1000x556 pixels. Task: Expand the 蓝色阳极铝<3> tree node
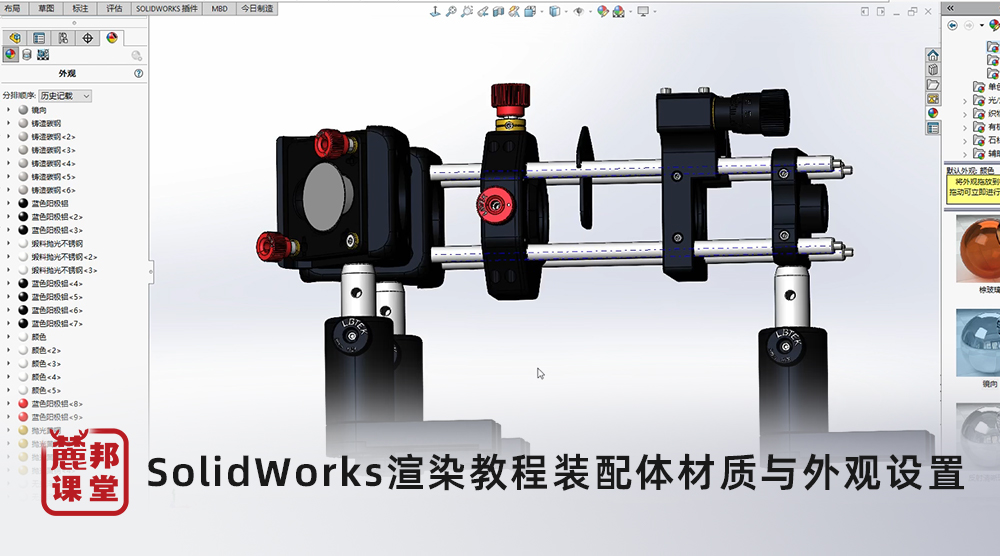[x=8, y=230]
